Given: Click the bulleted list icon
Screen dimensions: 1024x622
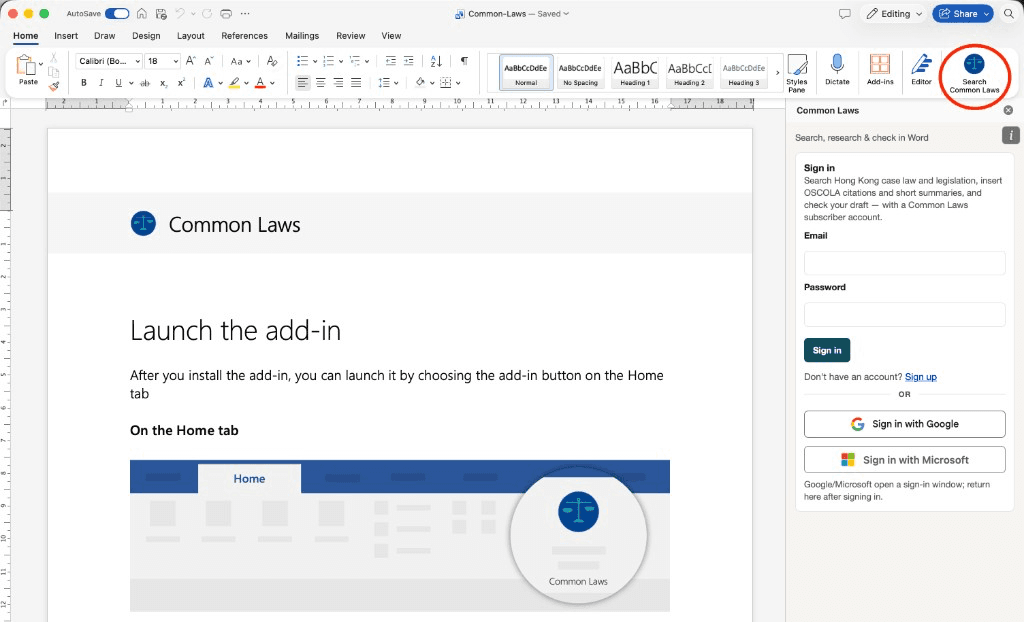Looking at the screenshot, I should [x=302, y=61].
